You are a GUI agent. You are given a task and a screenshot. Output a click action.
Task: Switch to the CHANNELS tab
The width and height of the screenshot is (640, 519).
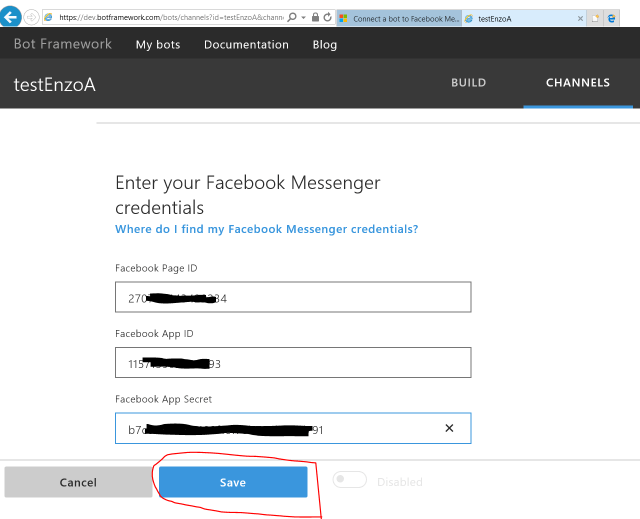pyautogui.click(x=578, y=83)
